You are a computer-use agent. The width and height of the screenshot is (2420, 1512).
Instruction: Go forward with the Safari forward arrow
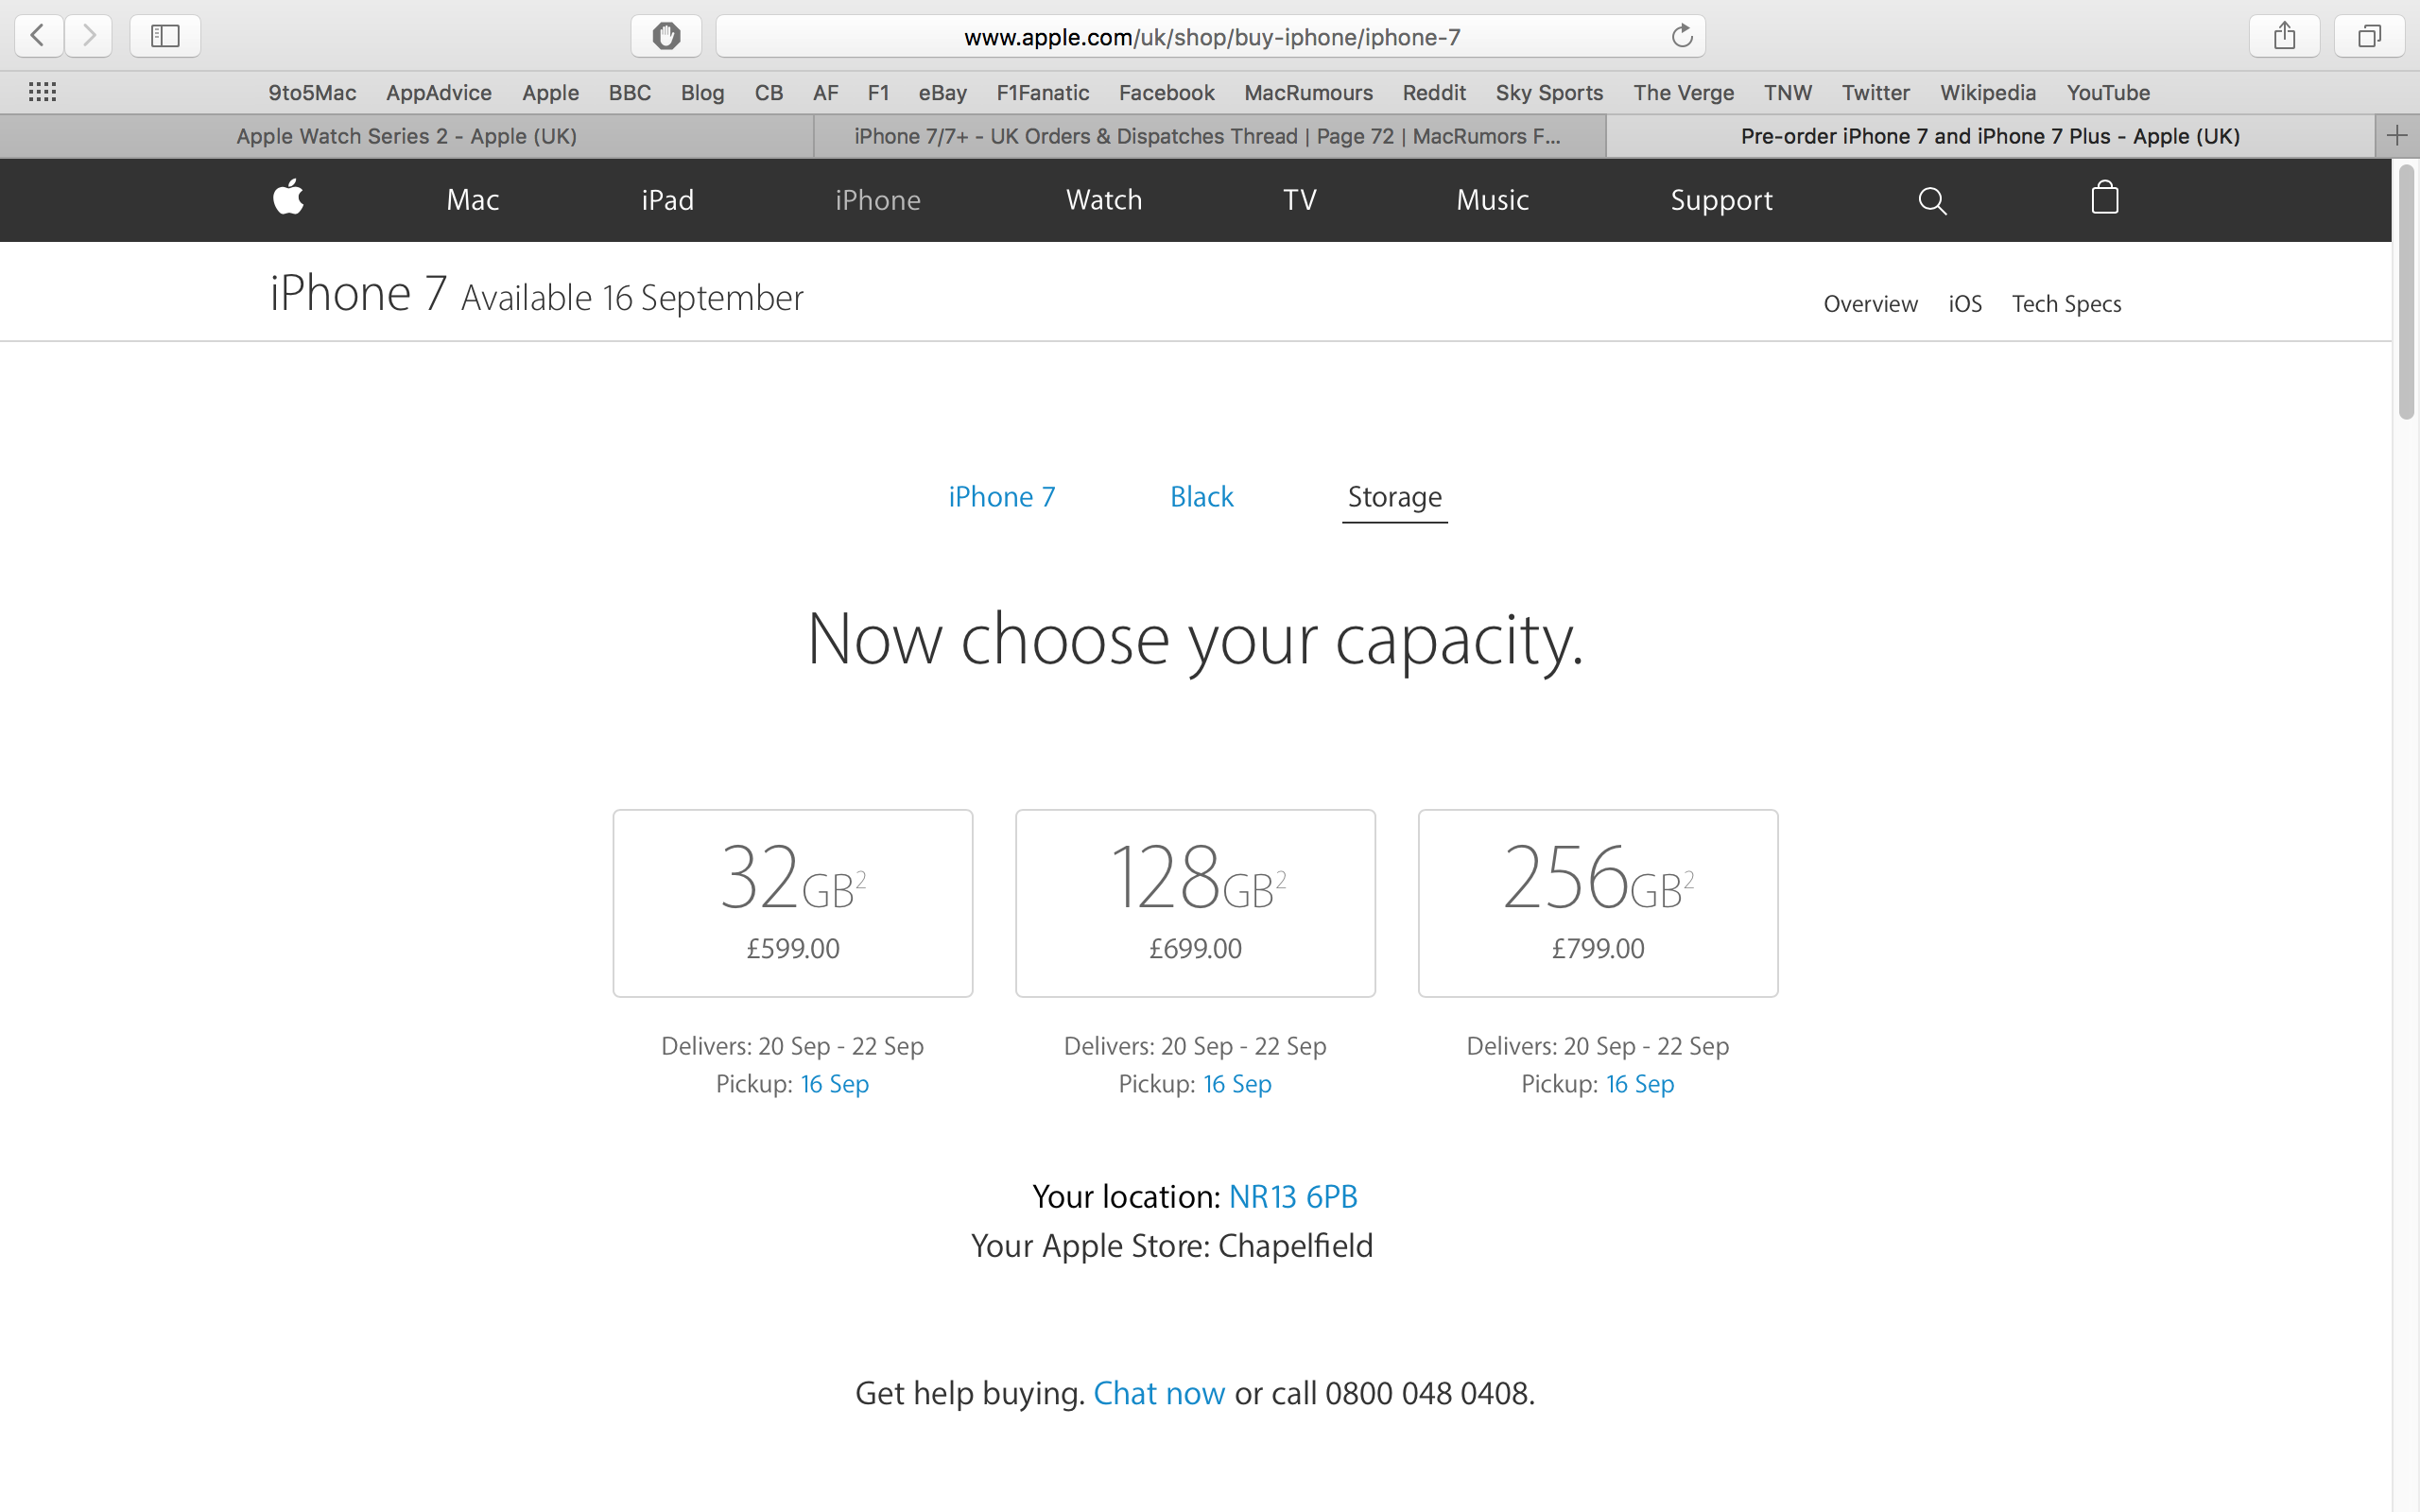pos(89,36)
